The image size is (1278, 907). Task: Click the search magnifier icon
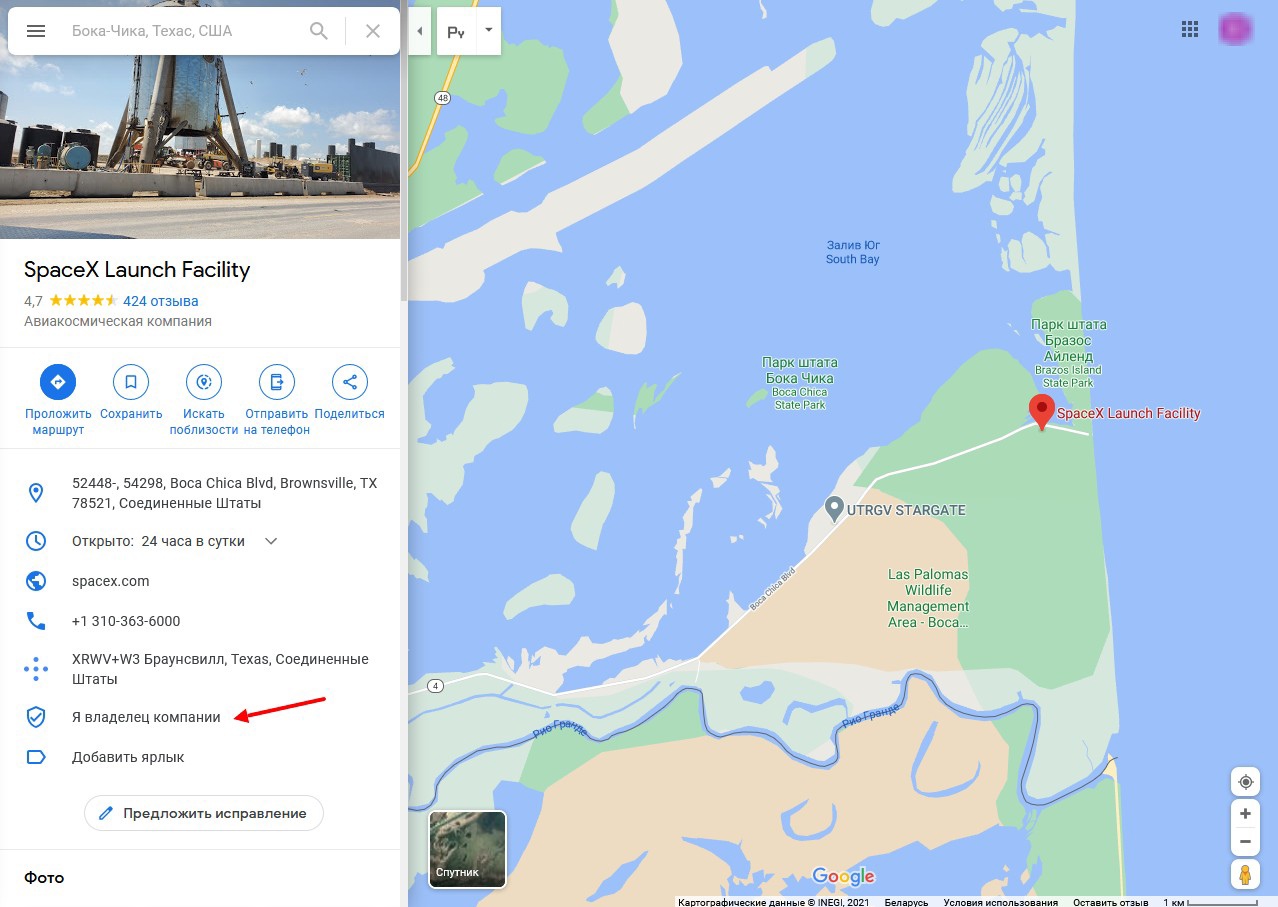point(319,31)
